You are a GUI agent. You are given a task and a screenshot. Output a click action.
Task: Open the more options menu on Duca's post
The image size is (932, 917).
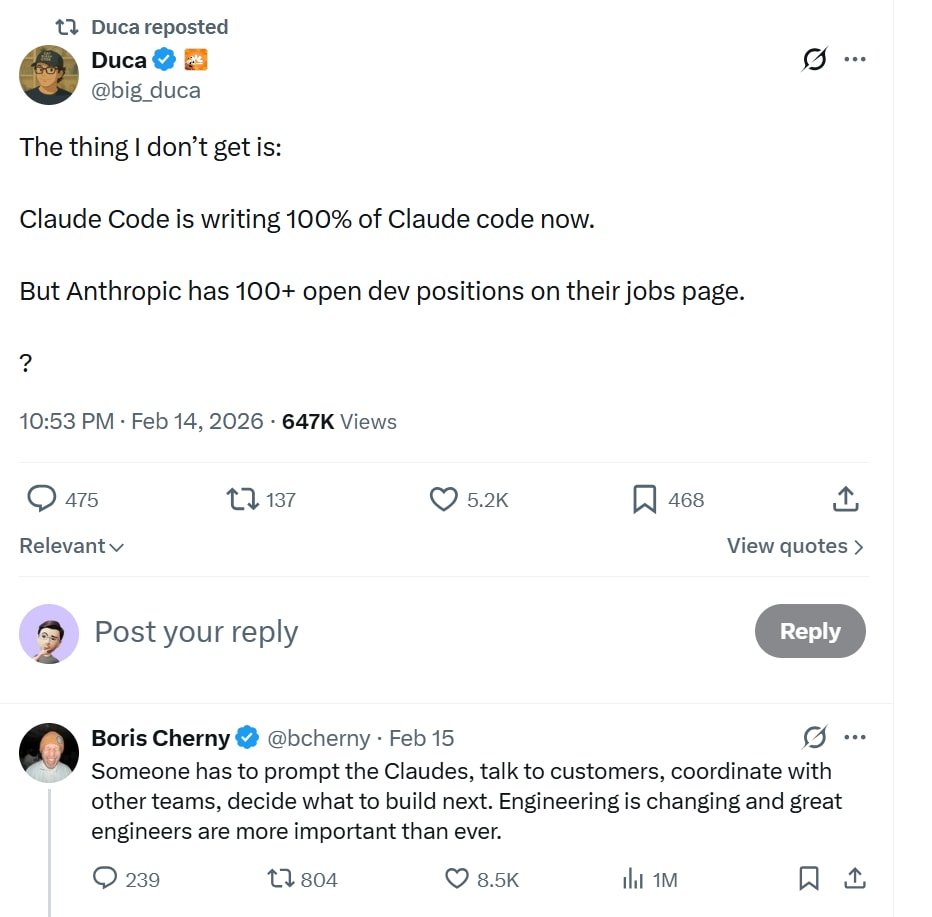point(855,59)
